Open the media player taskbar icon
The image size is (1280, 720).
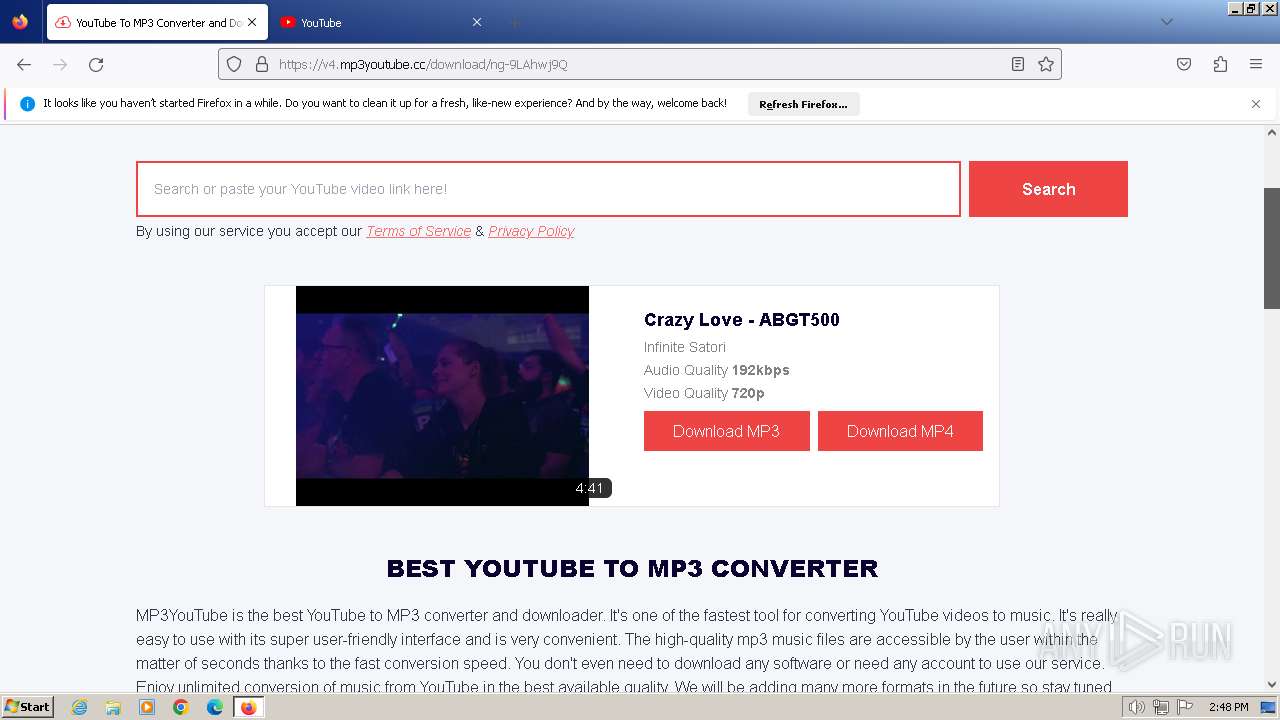pyautogui.click(x=147, y=707)
